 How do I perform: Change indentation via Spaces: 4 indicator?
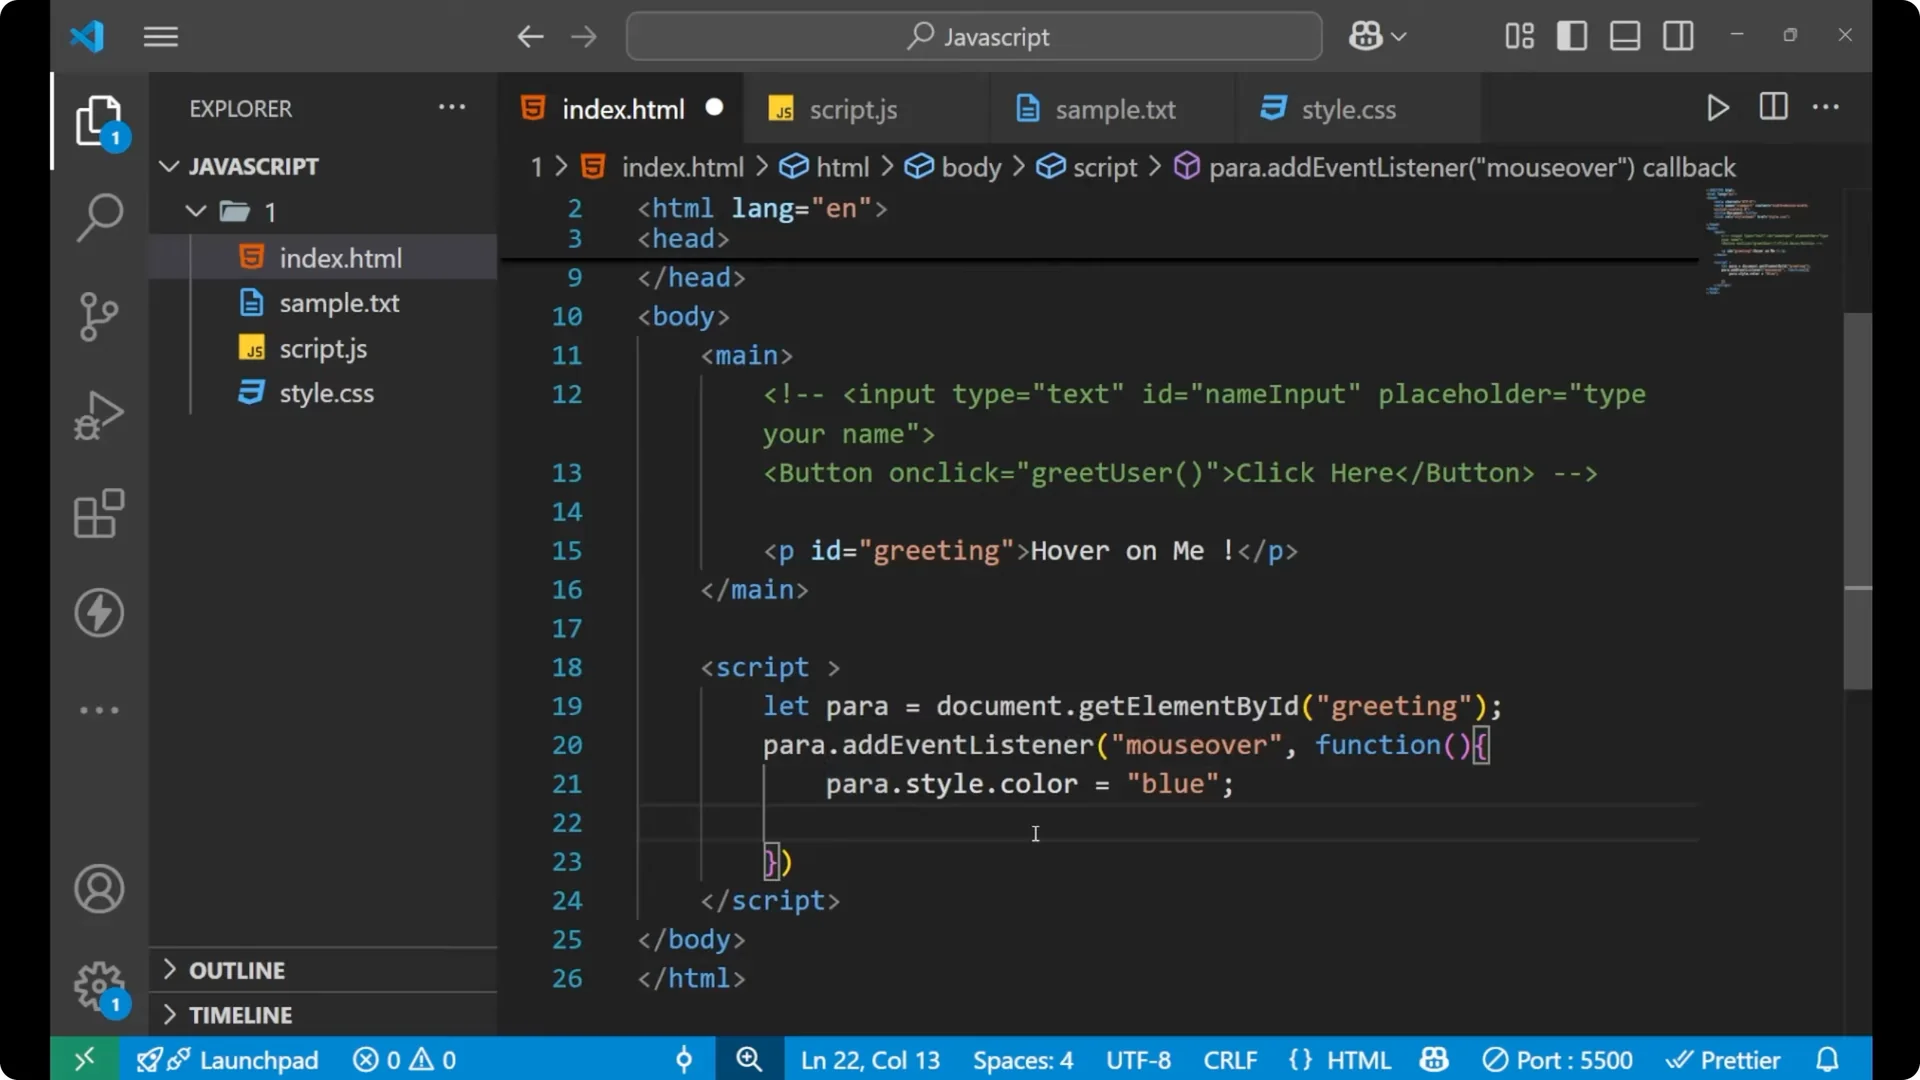tap(1022, 1059)
